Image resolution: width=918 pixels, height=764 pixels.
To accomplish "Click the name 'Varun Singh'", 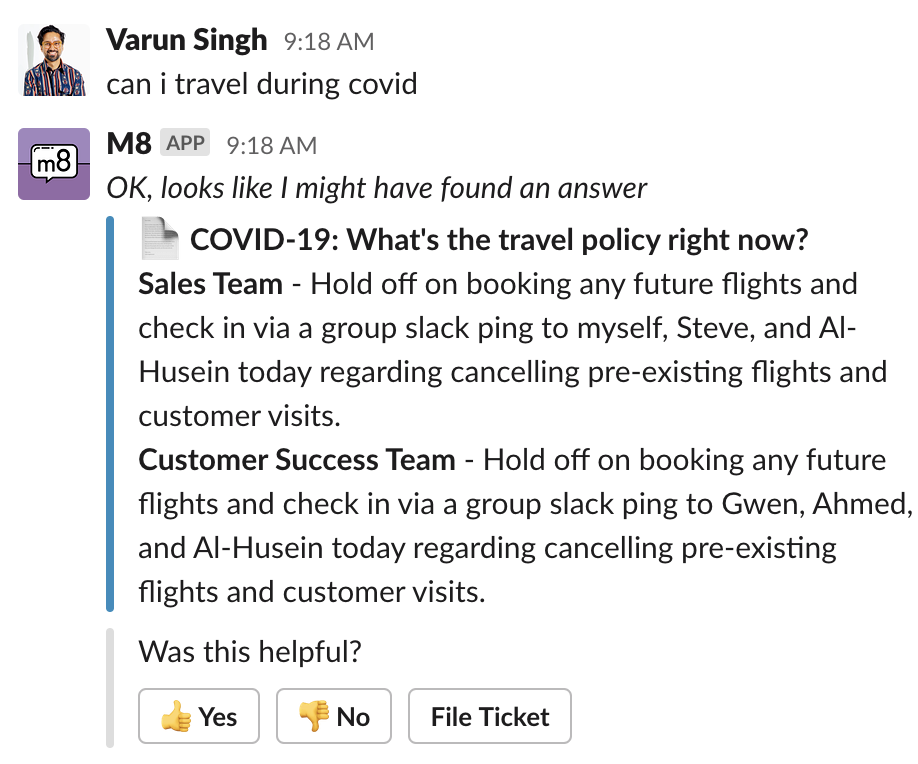I will [x=186, y=40].
